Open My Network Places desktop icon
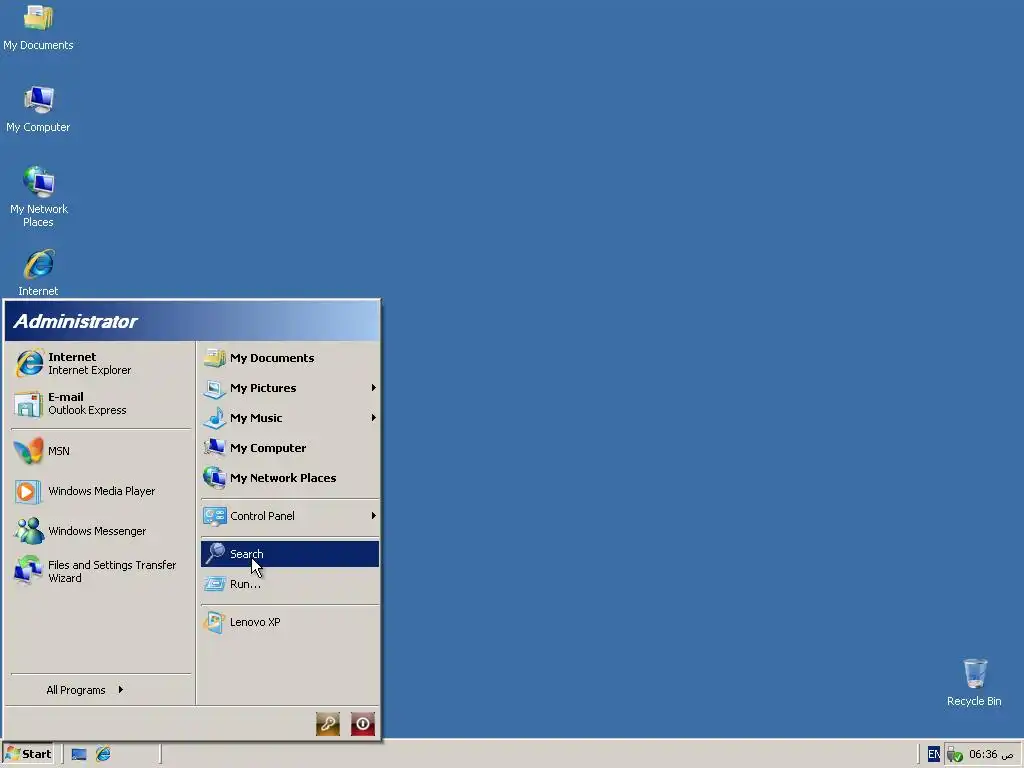The image size is (1024, 768). [x=38, y=197]
